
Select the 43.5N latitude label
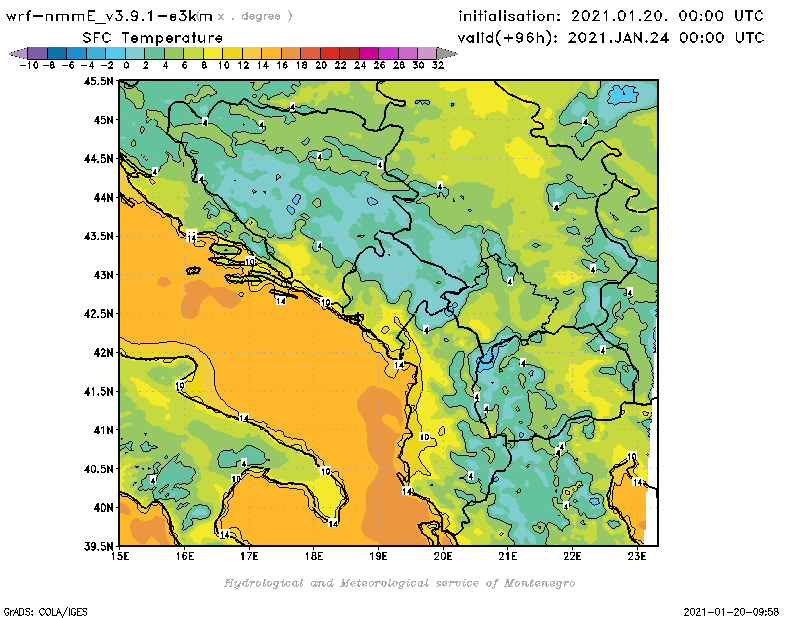(98, 236)
